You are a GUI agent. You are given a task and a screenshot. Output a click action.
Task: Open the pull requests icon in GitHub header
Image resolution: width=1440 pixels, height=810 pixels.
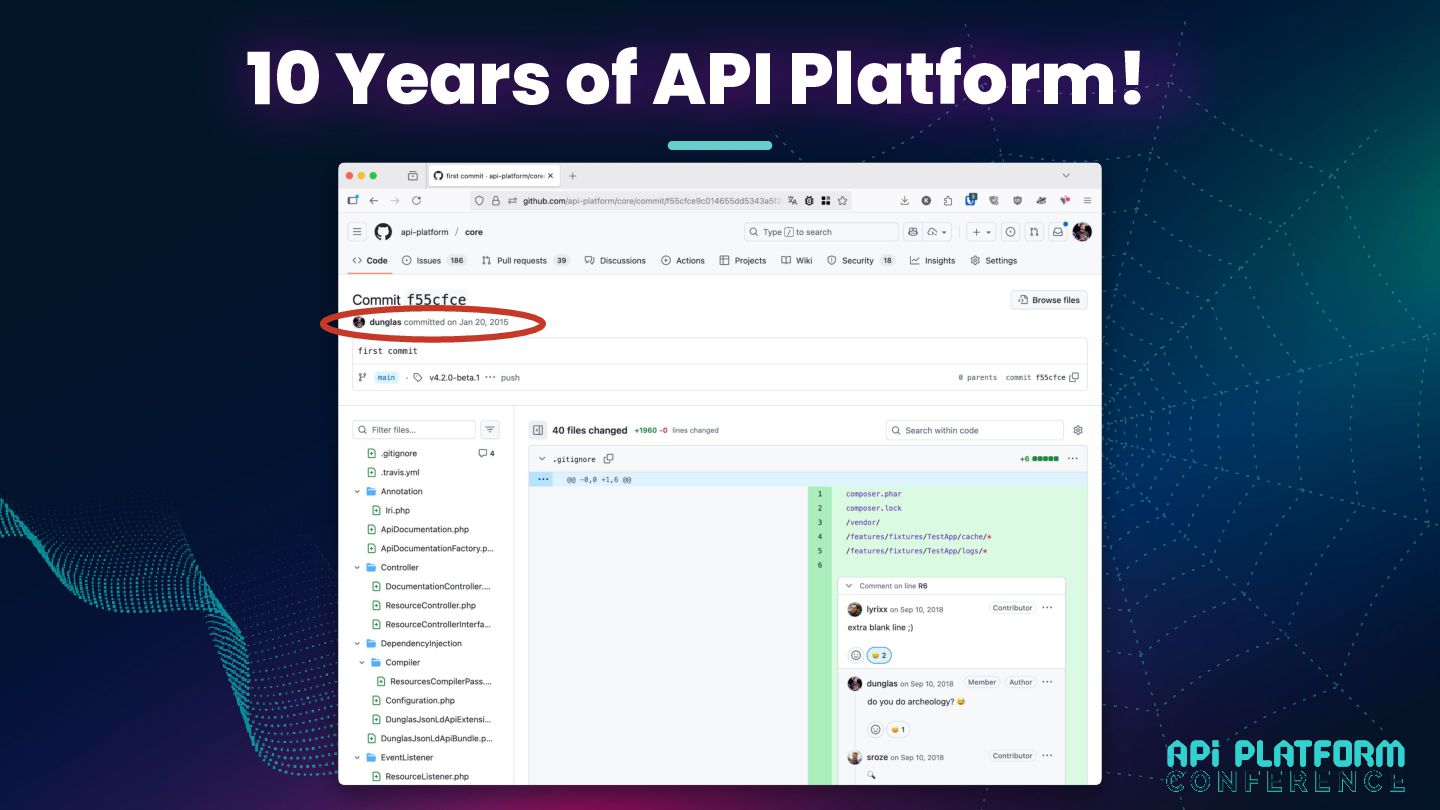point(1035,232)
